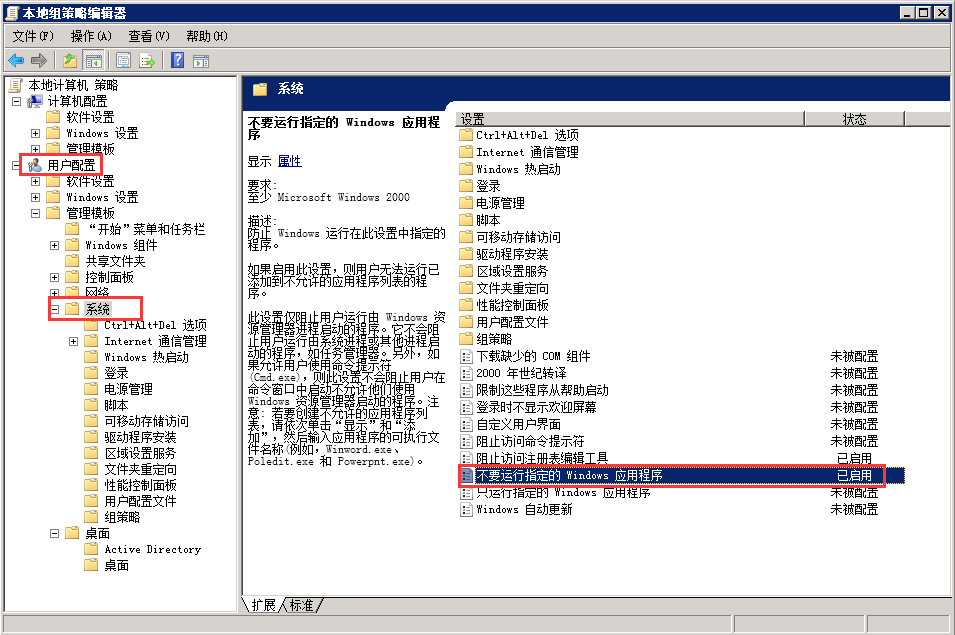Expand Internet 通信管理 in the tree

click(x=73, y=342)
